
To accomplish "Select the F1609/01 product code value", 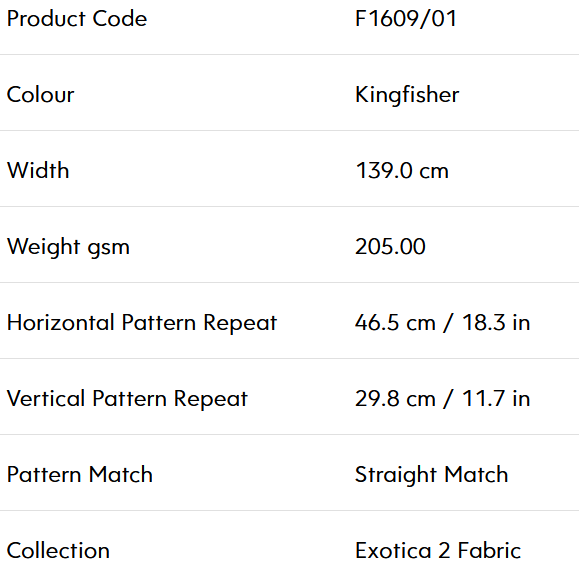I will coord(406,19).
